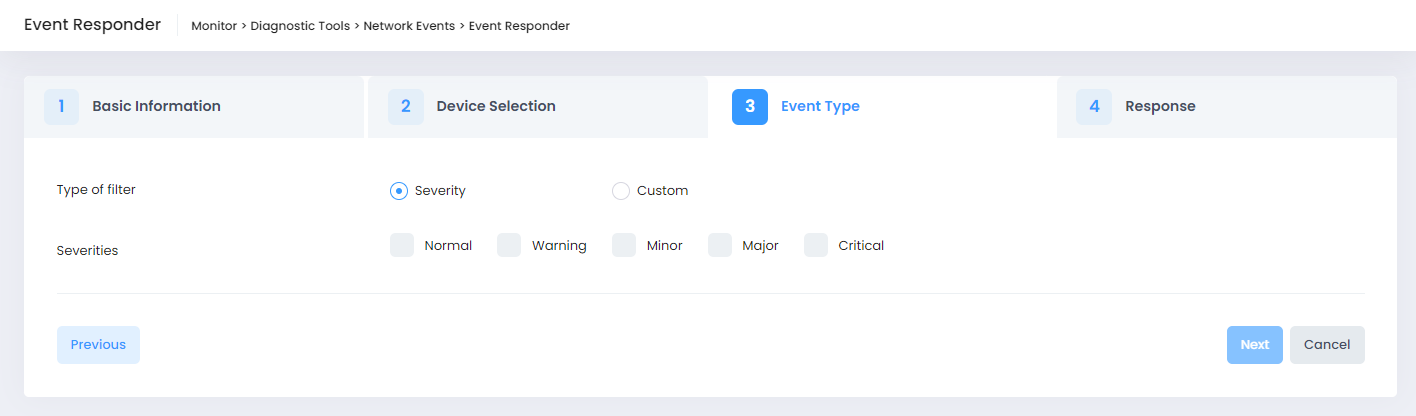Switch to the Device Selection tab

coord(495,107)
